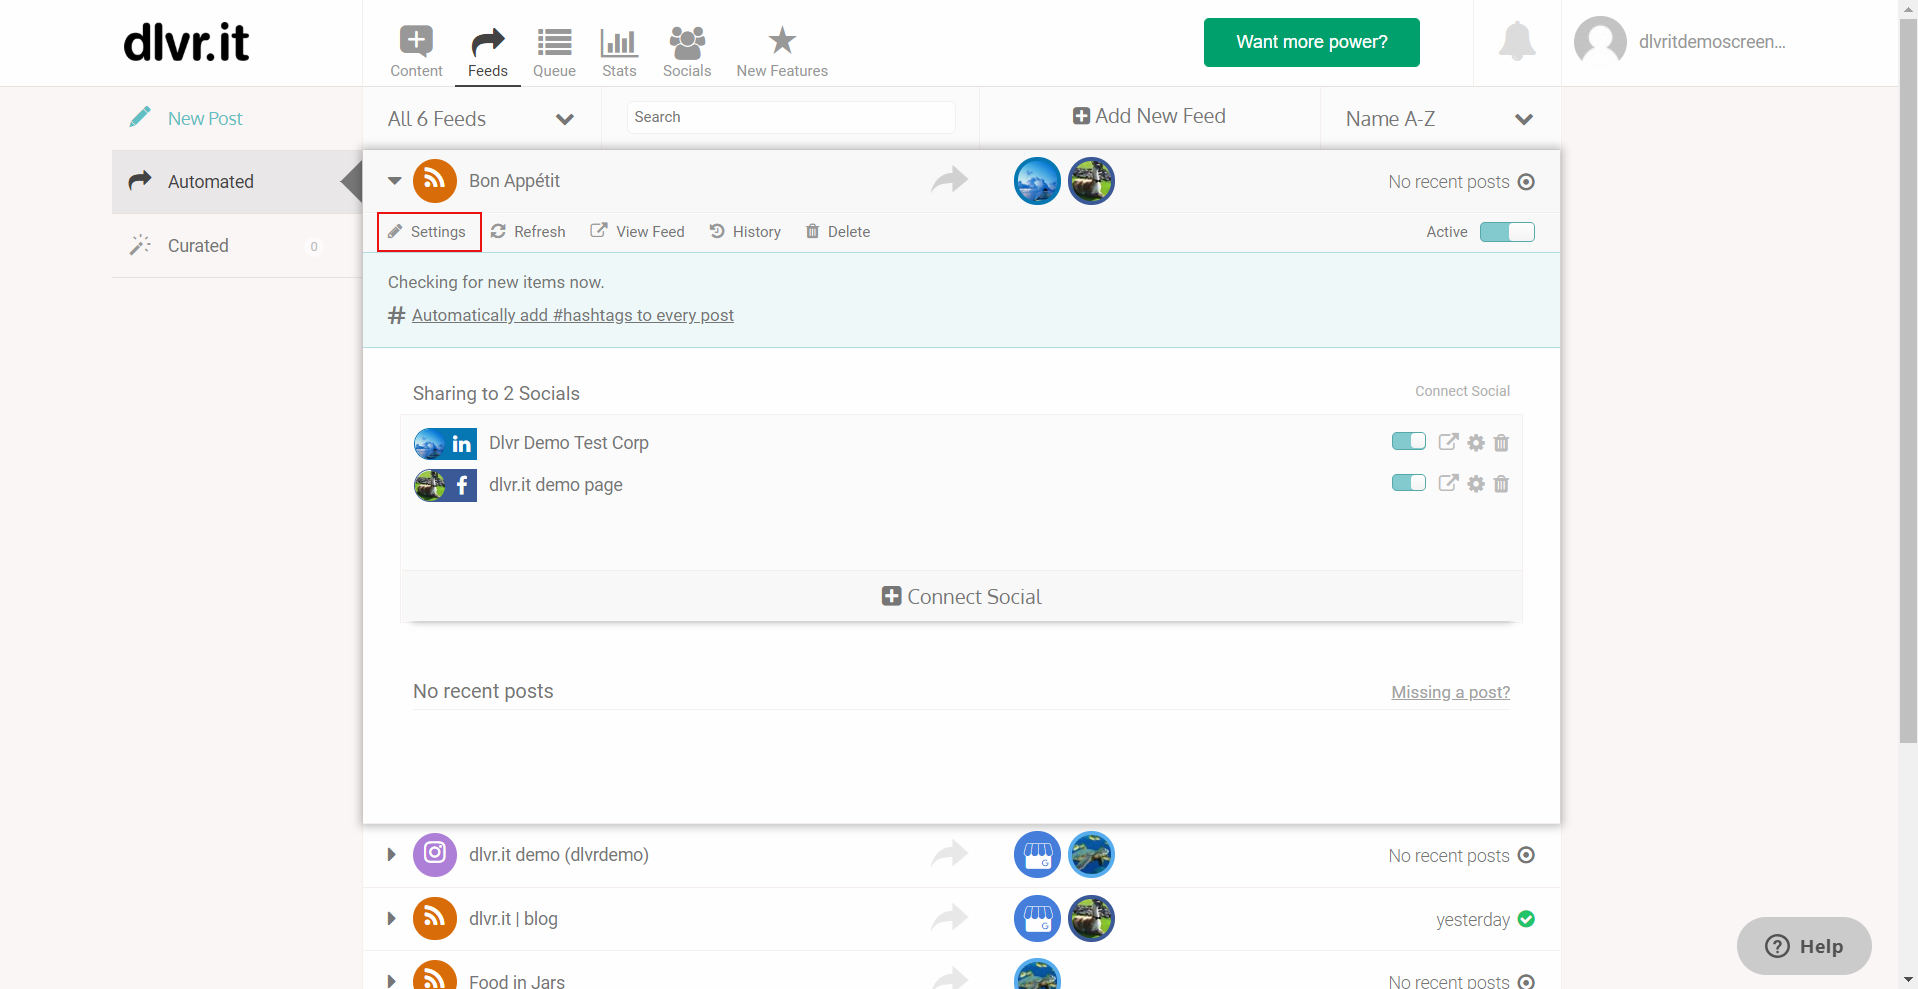Refresh the Bon Appétit feed
Viewport: 1918px width, 989px height.
pos(528,232)
